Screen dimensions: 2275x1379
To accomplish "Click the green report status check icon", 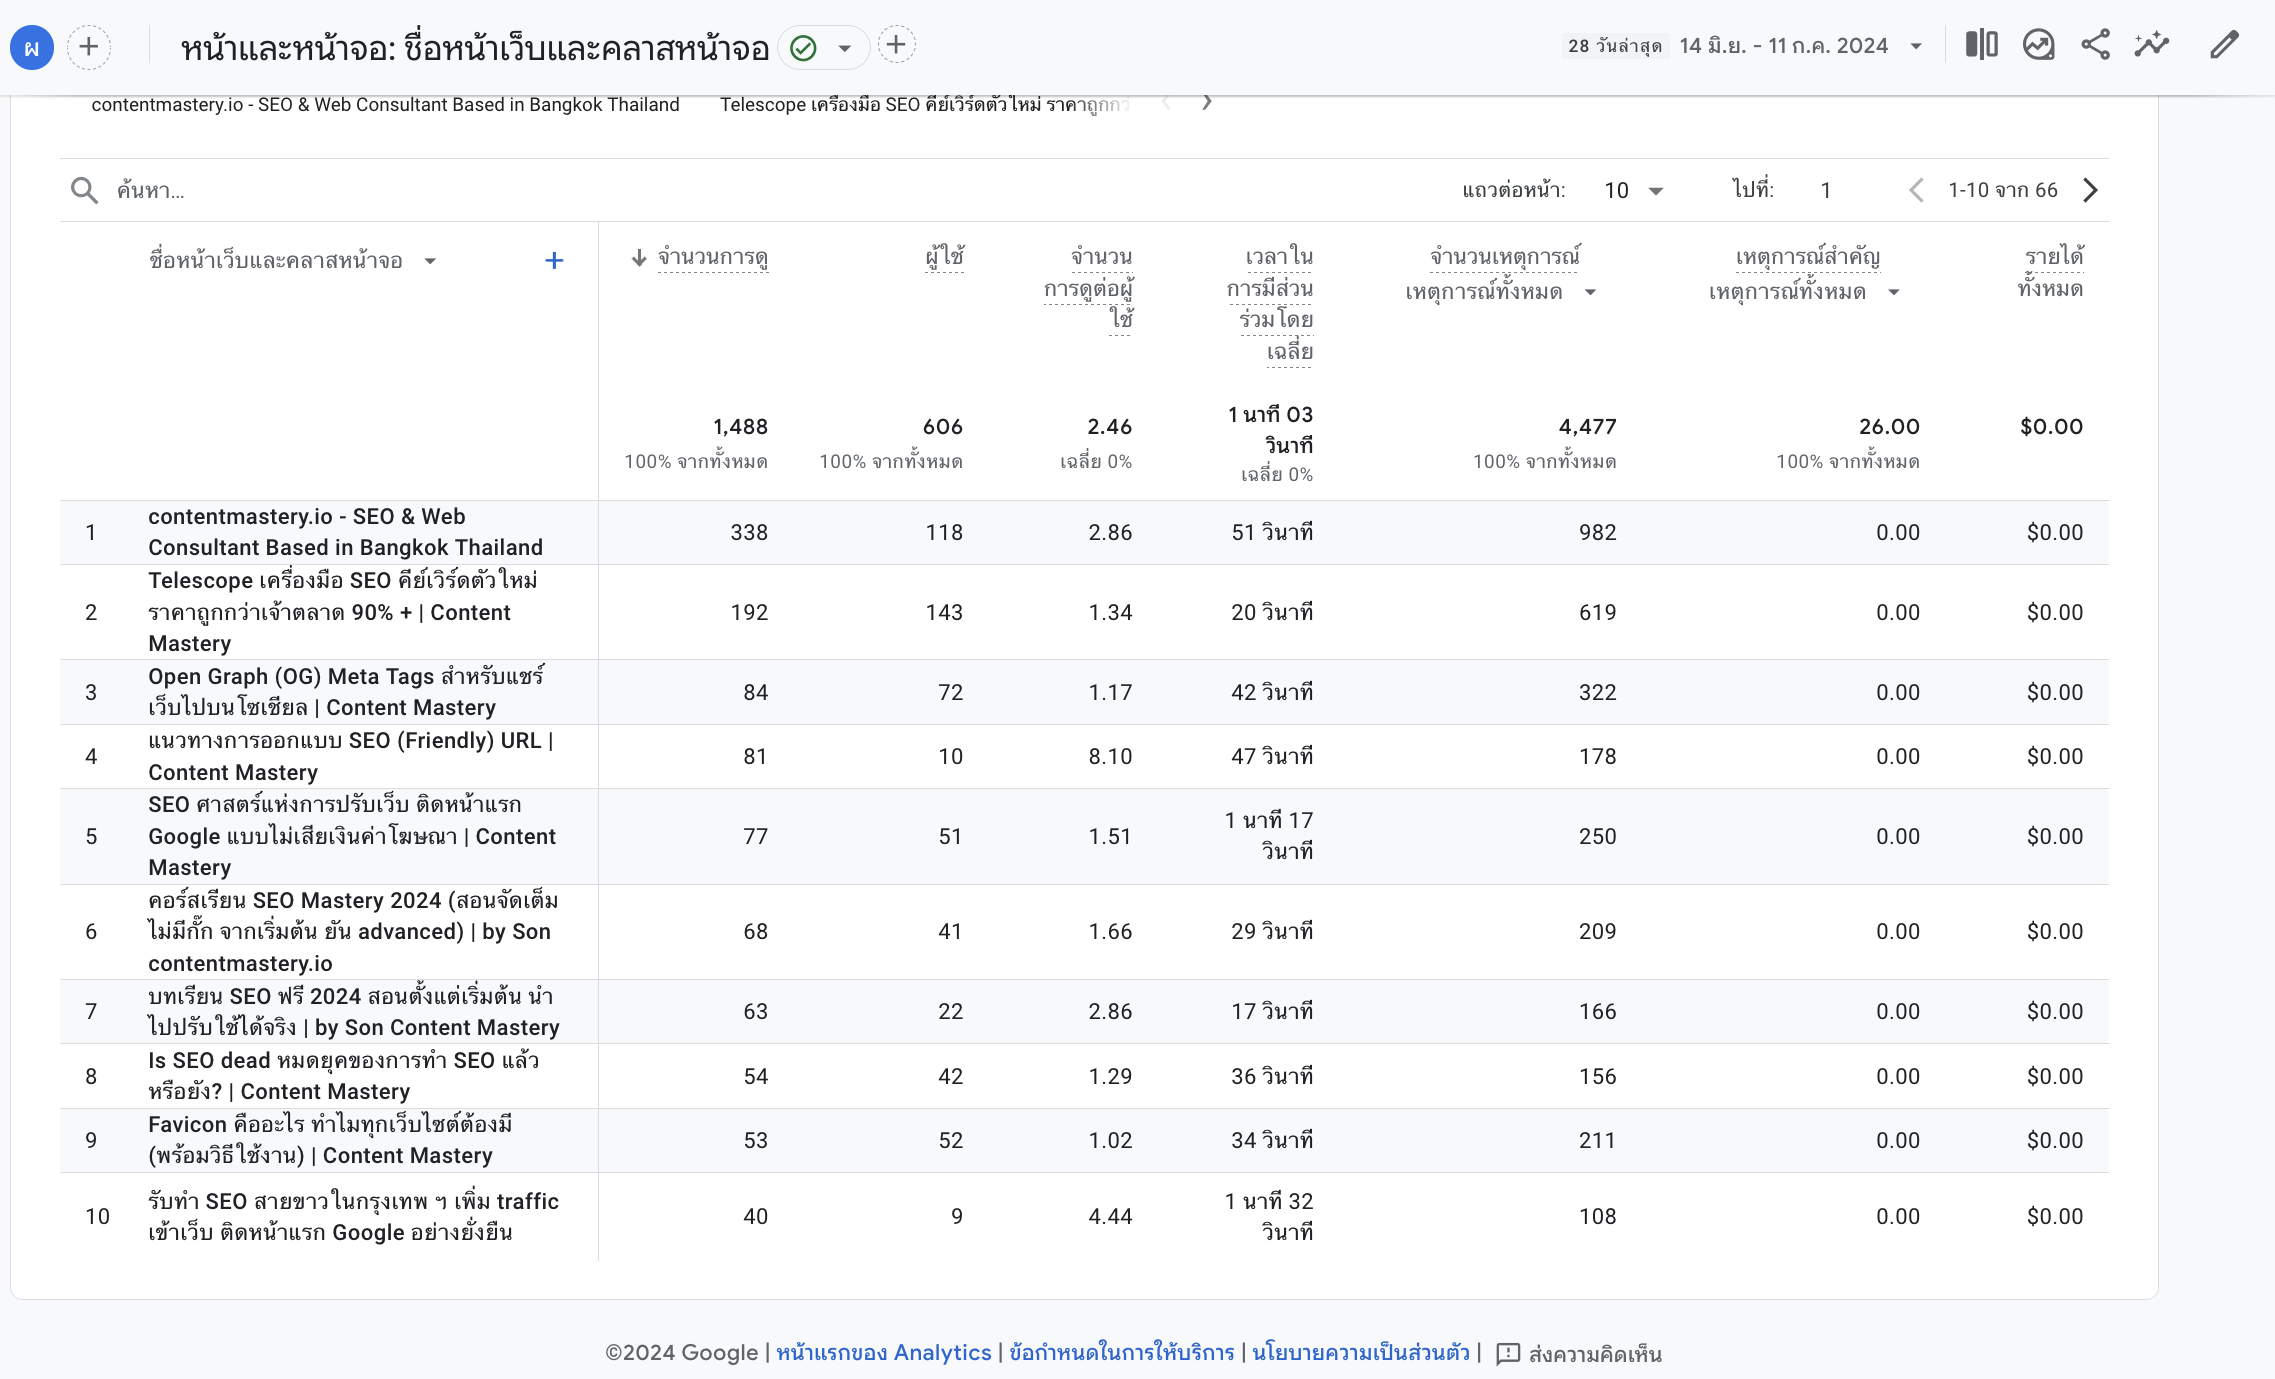I will tap(803, 47).
